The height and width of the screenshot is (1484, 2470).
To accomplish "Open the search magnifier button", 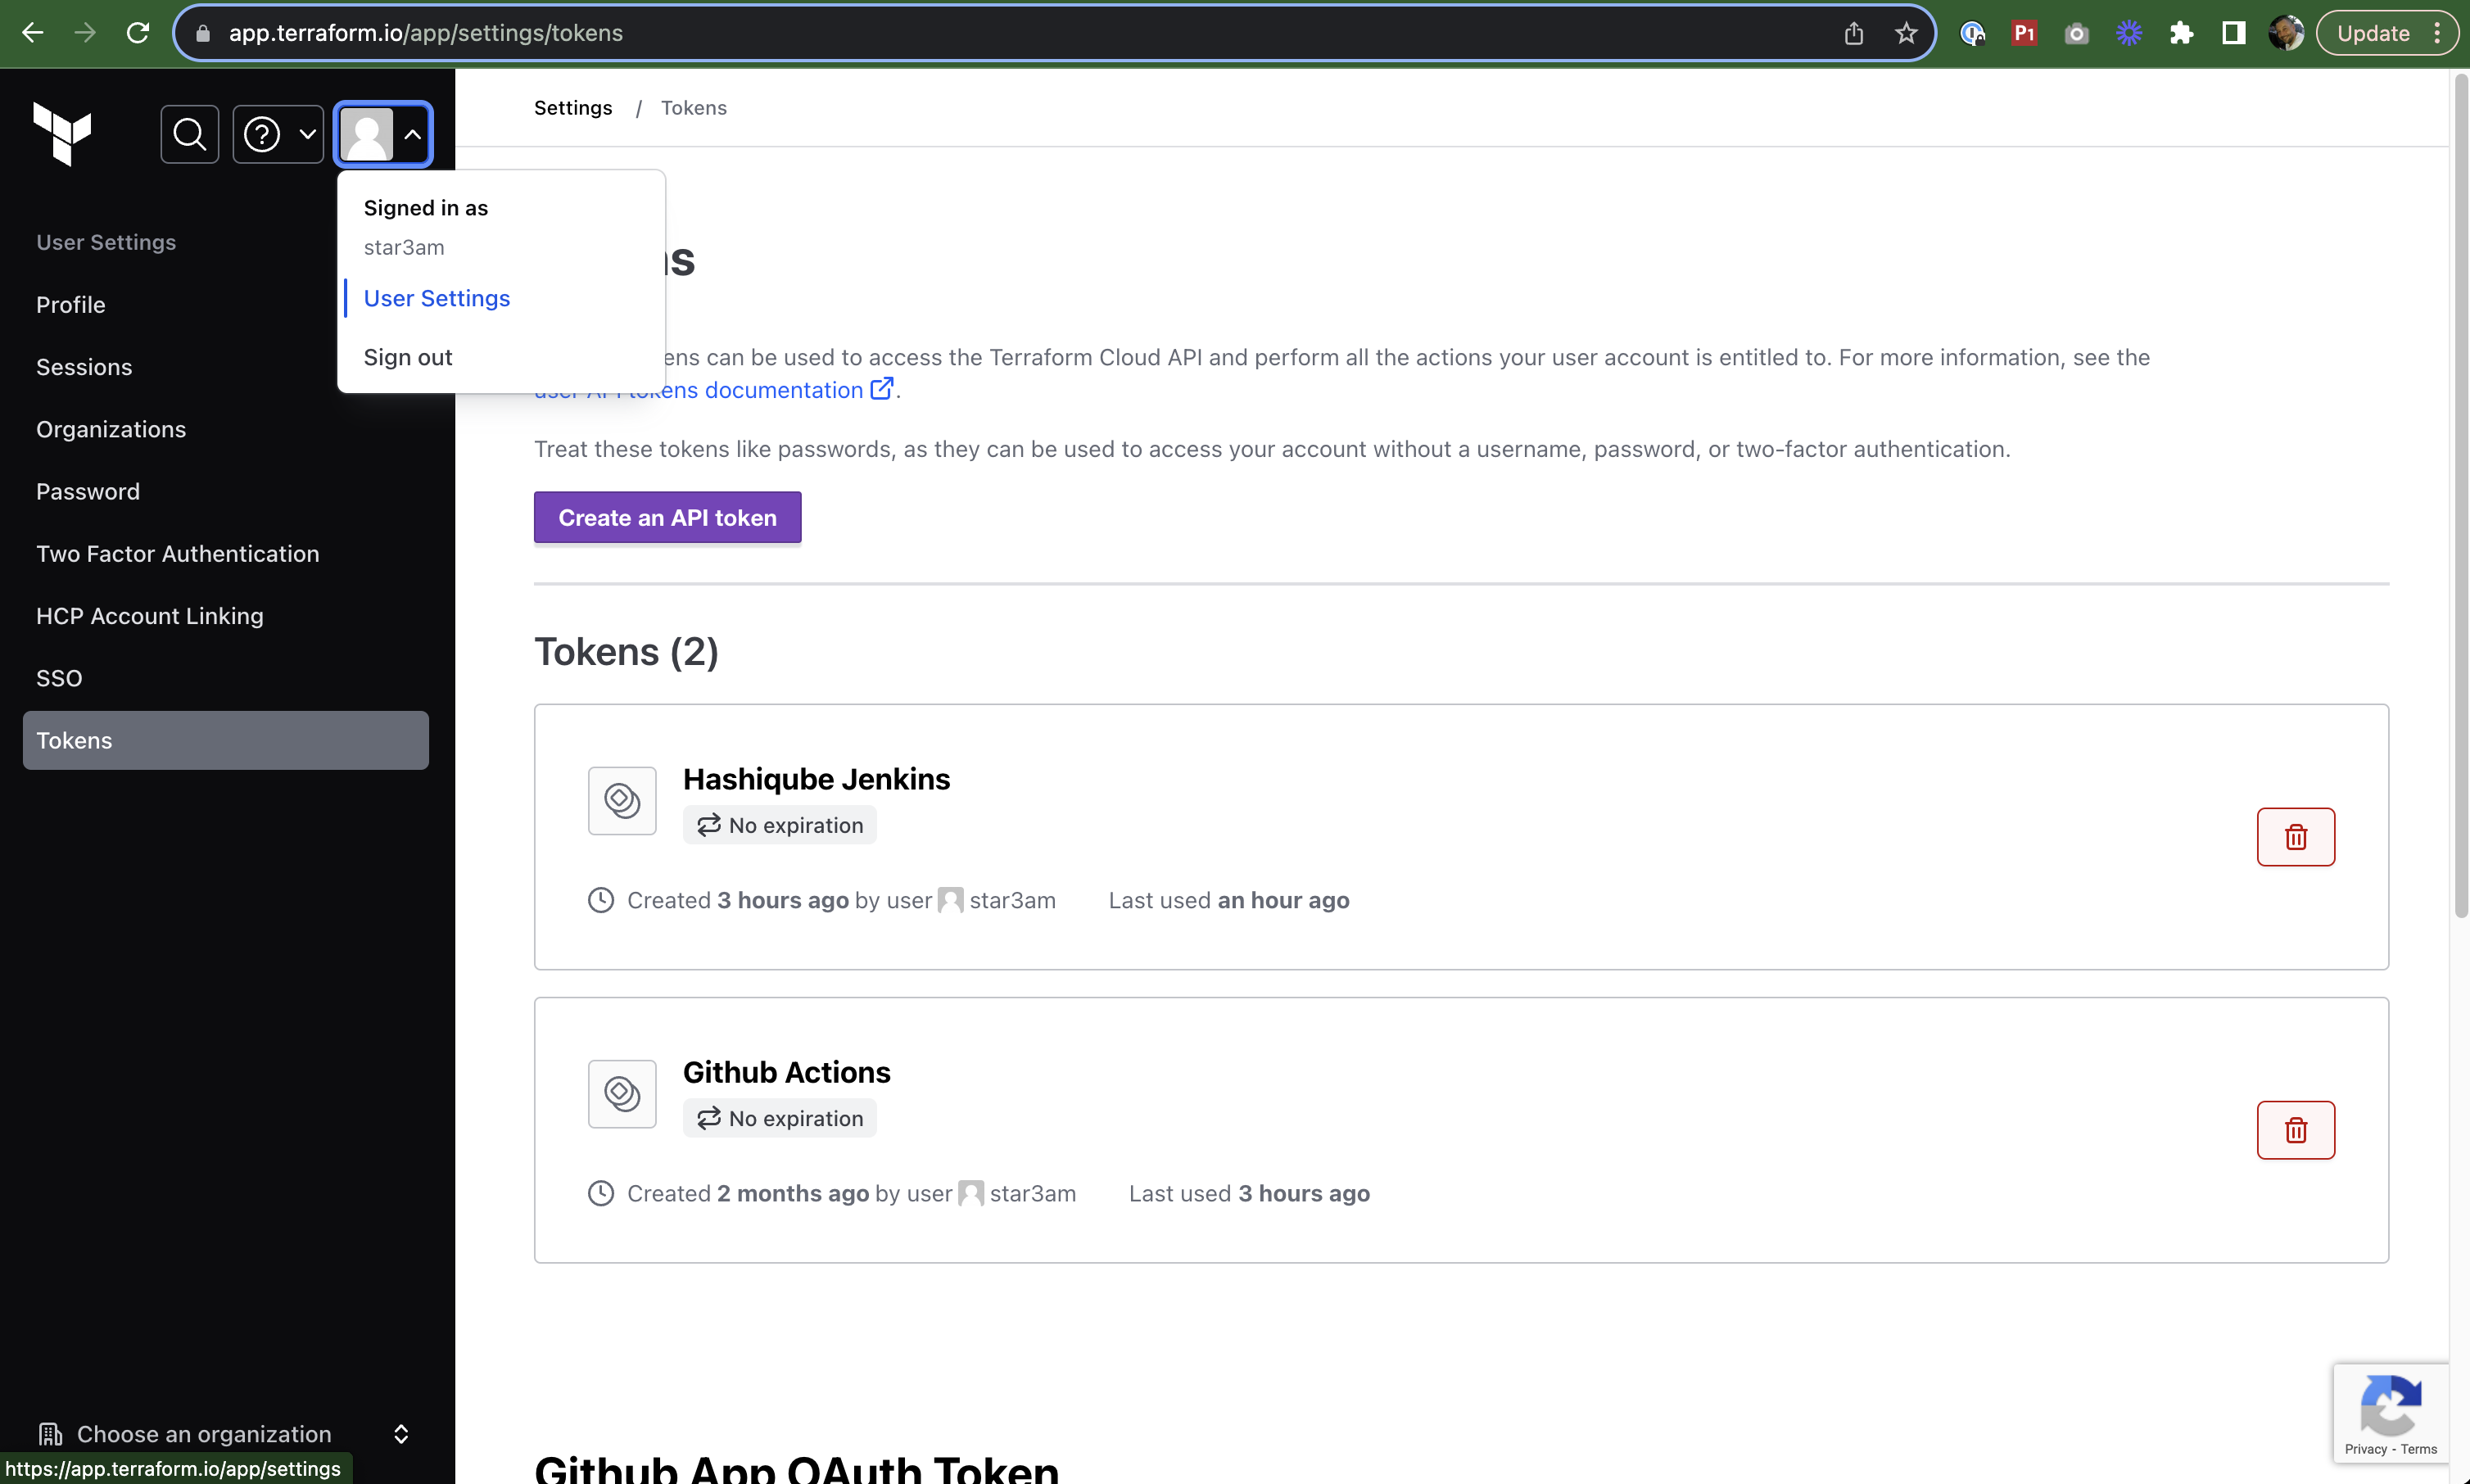I will pos(190,134).
